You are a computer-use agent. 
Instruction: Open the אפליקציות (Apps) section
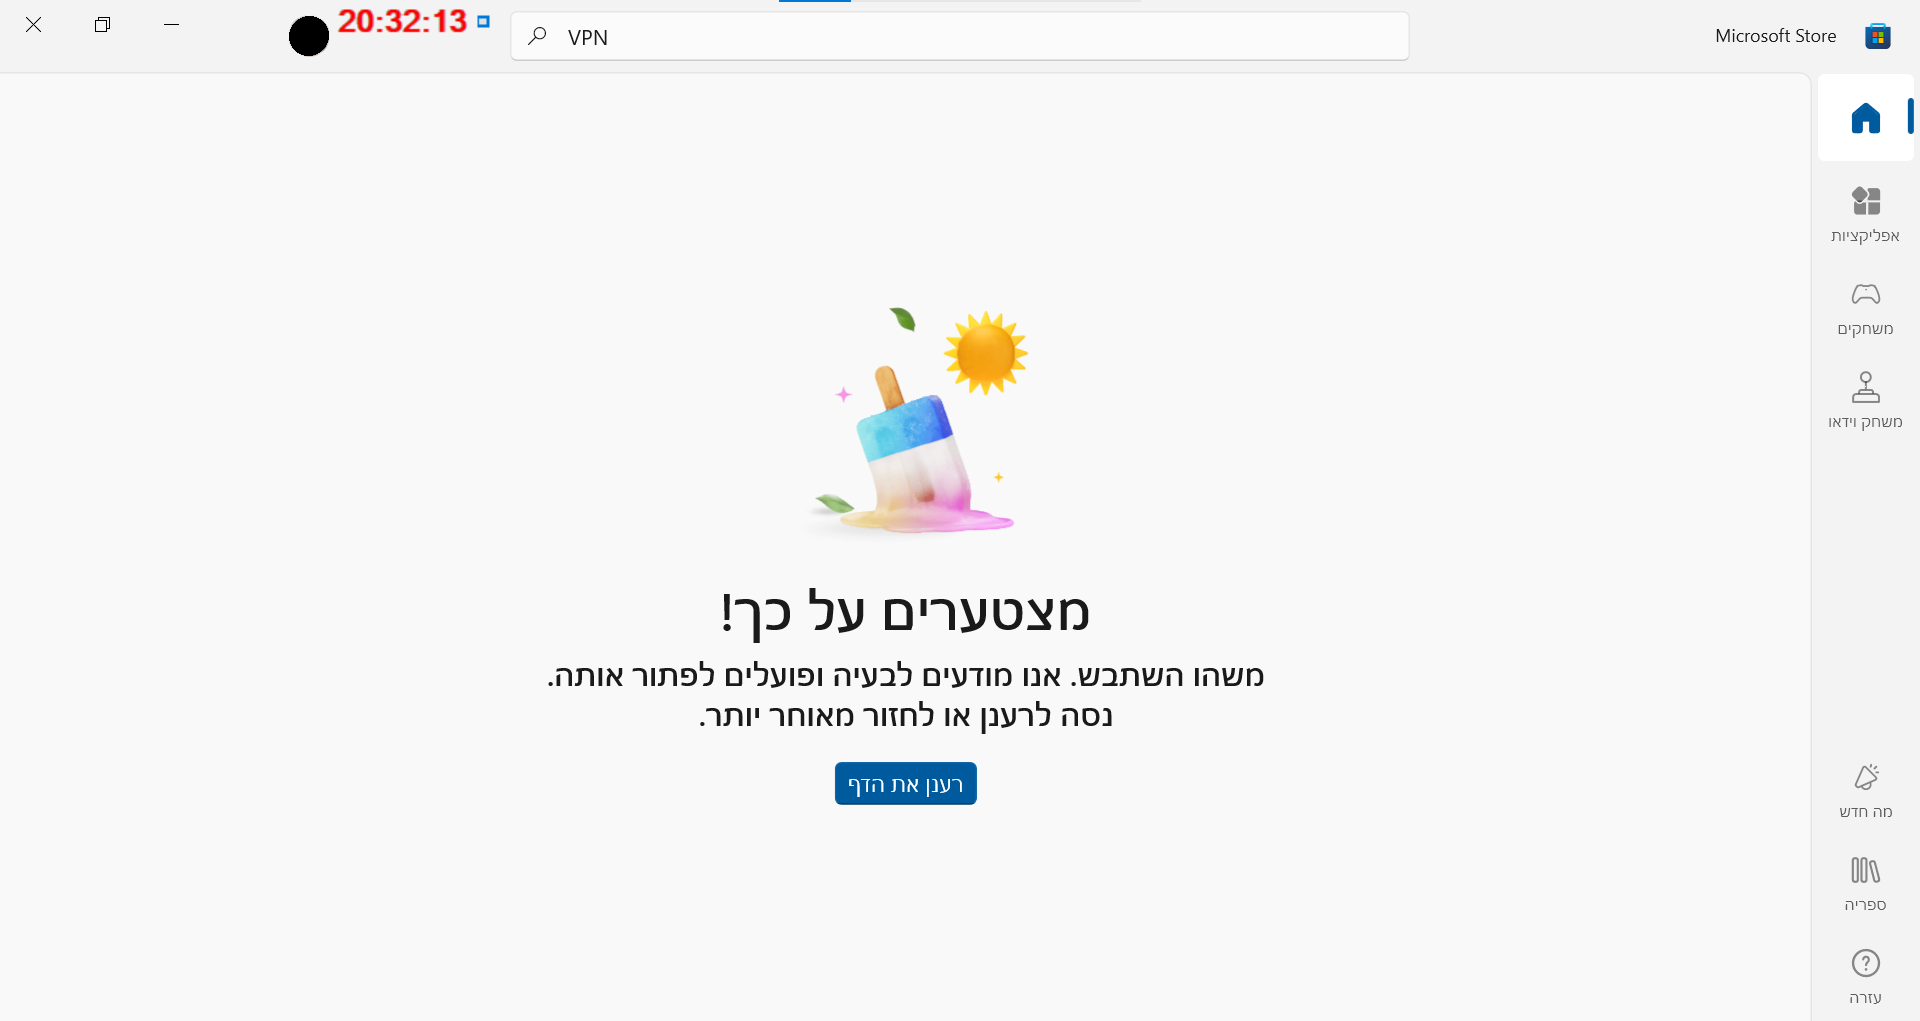point(1865,214)
